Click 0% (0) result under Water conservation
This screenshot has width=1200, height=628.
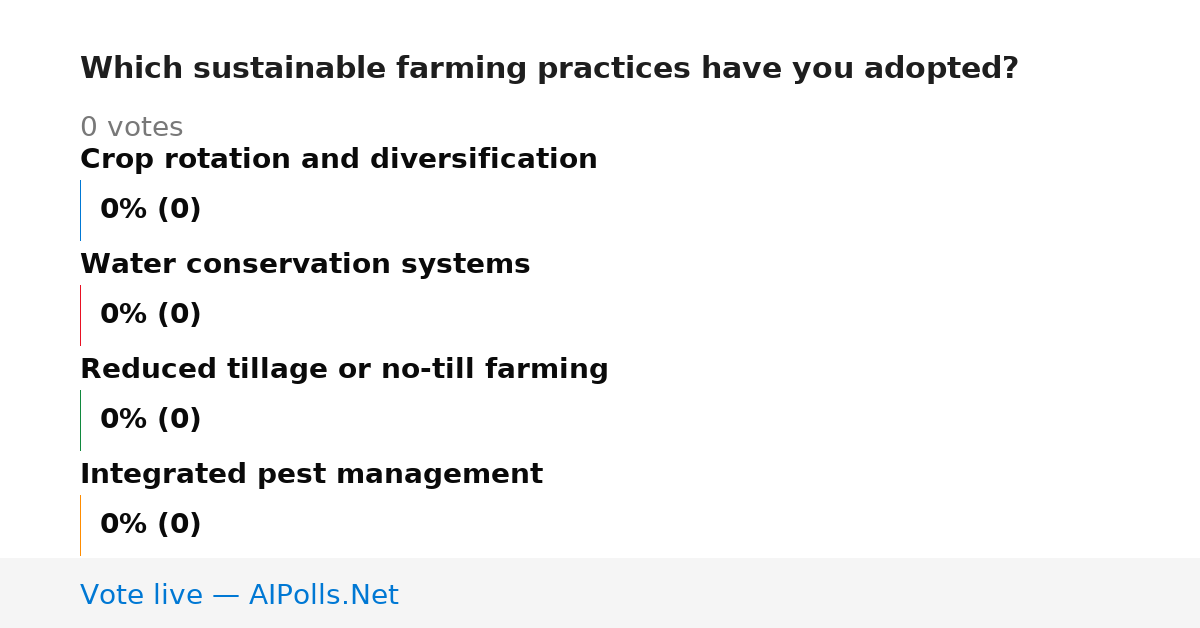(151, 315)
